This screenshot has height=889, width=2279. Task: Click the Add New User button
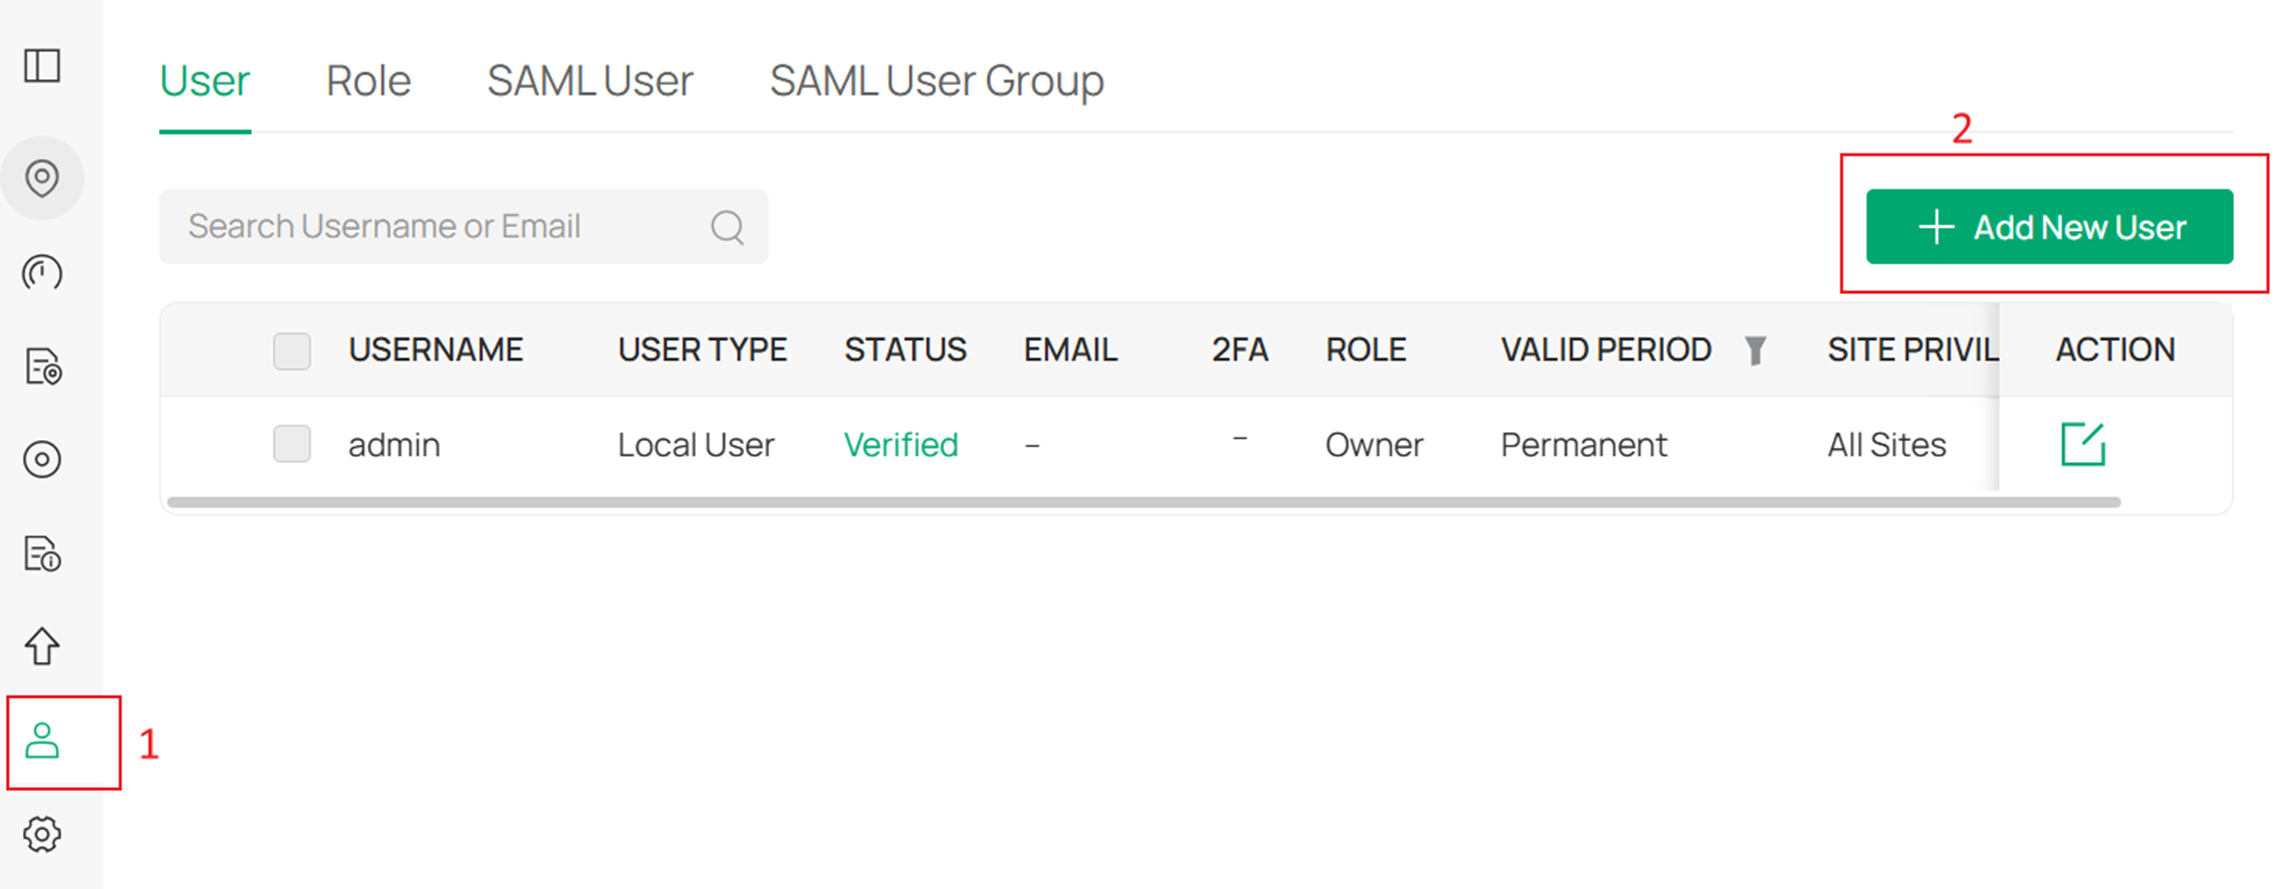pyautogui.click(x=2049, y=227)
